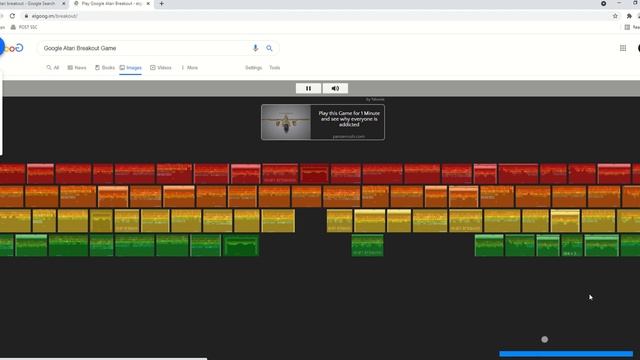Open the browser extensions puzzle icon
This screenshot has width=640, height=360.
point(629,16)
